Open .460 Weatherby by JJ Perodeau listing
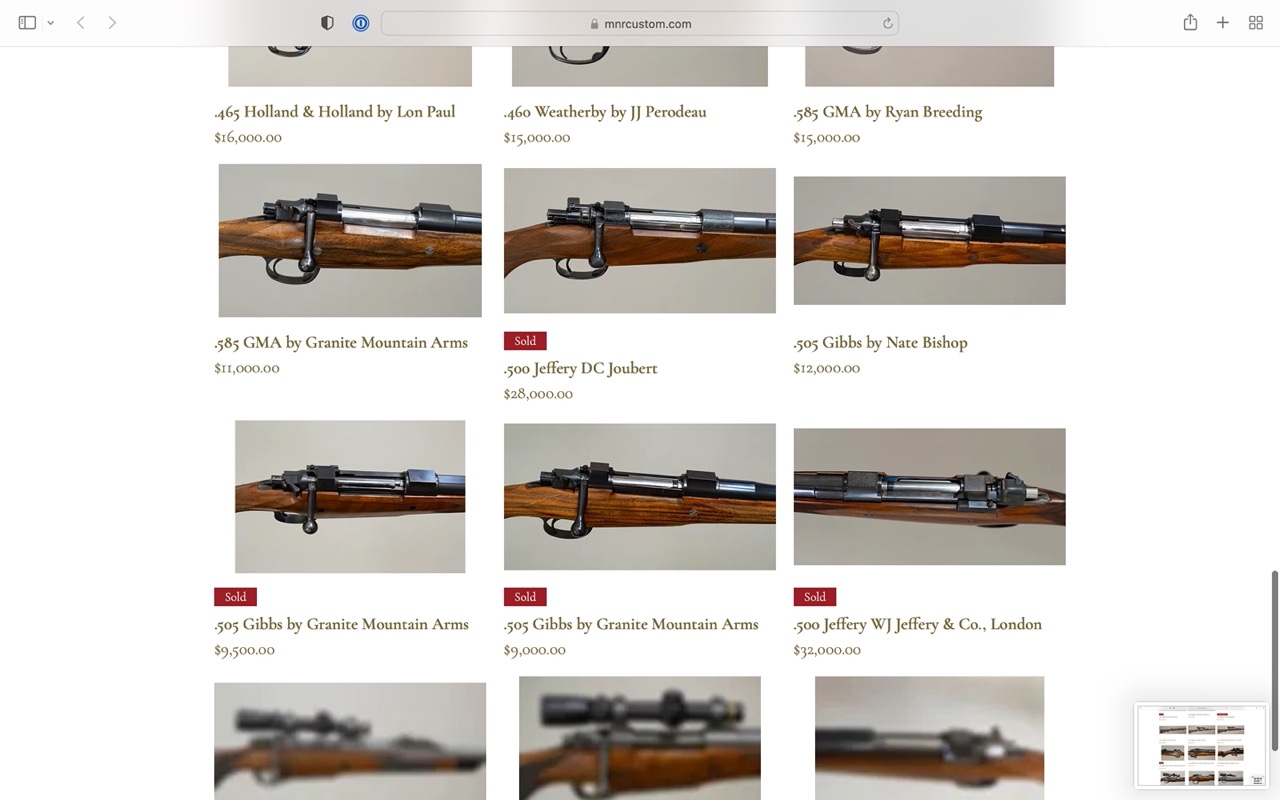 (x=605, y=112)
